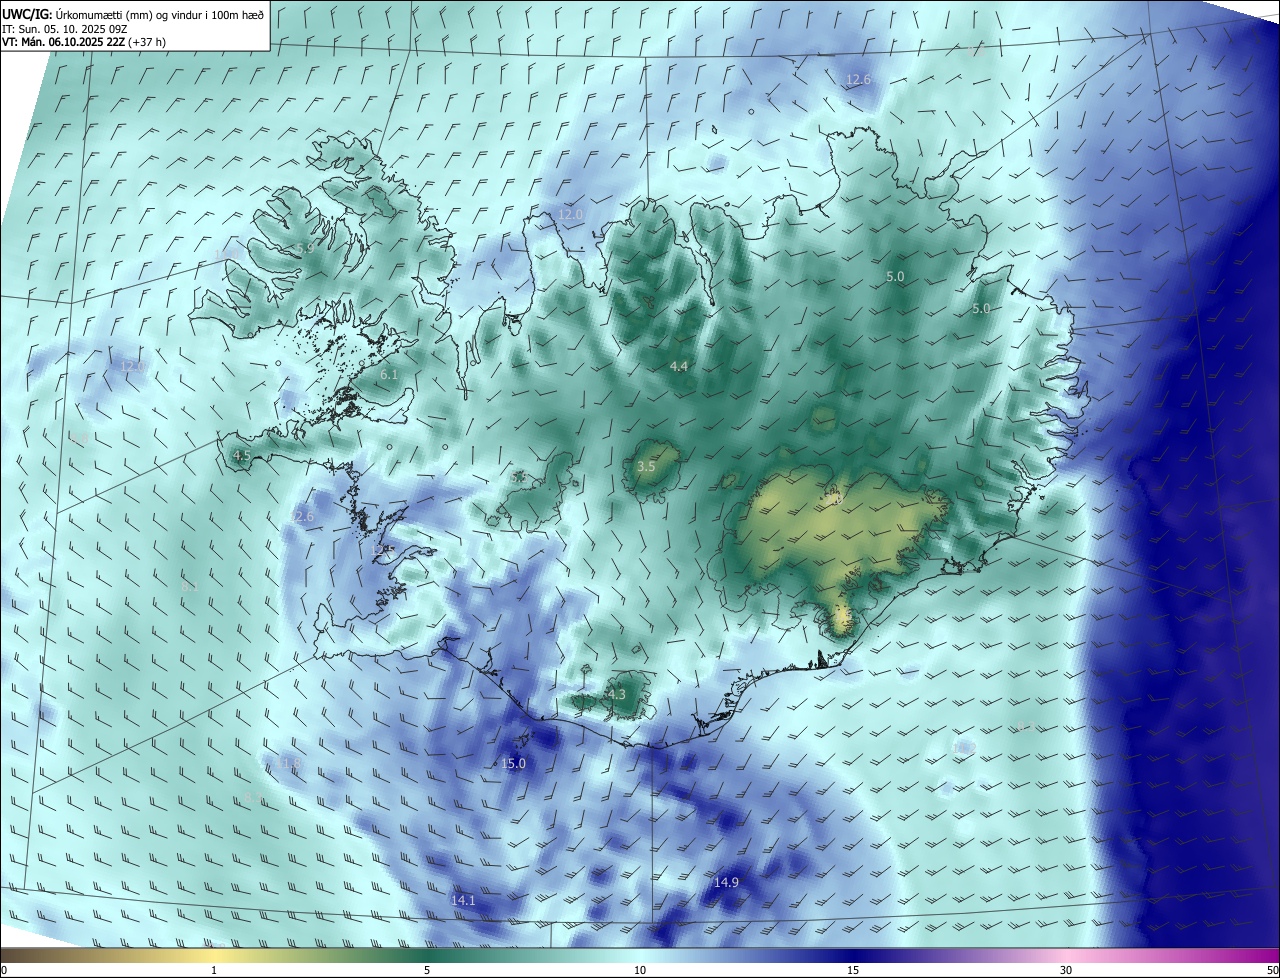This screenshot has width=1280, height=978.
Task: Click the 6.1 value label on the map
Action: click(x=389, y=374)
